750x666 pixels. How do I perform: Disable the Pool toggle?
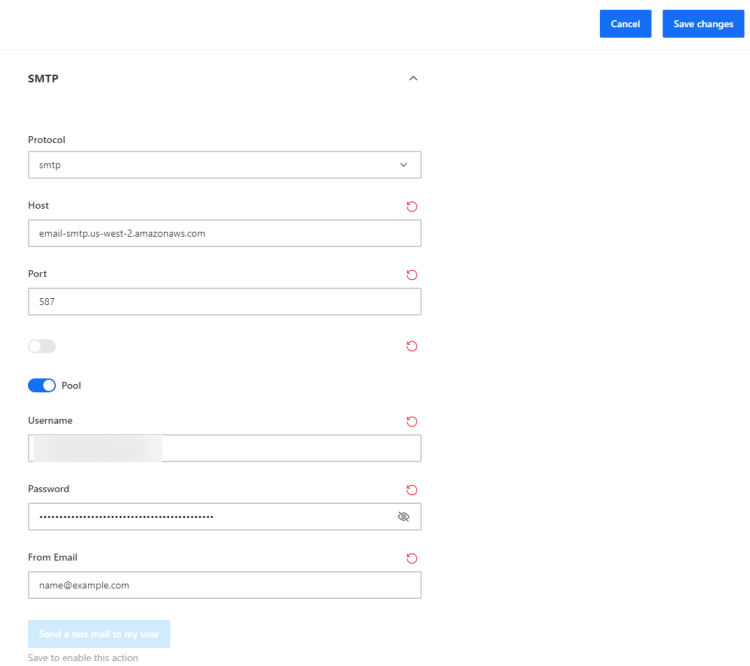tap(42, 386)
